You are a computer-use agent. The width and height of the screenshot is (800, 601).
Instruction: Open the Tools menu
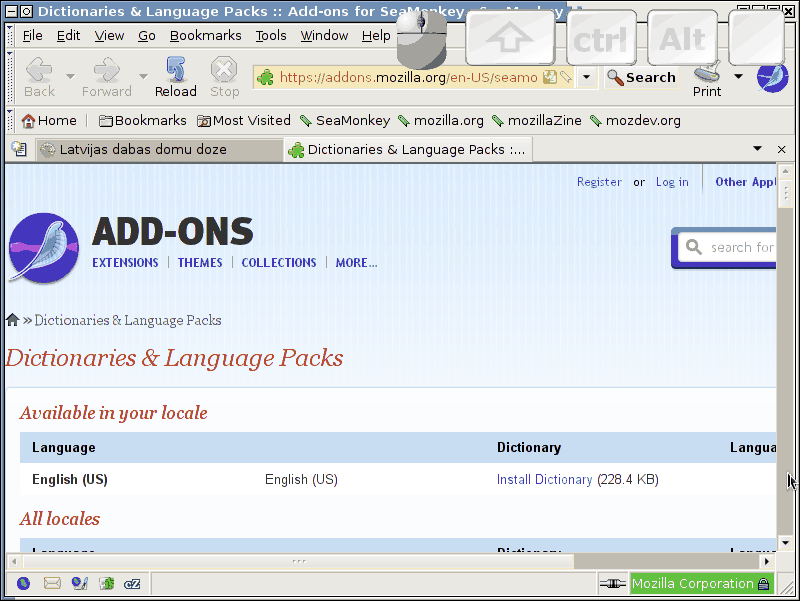tap(271, 35)
